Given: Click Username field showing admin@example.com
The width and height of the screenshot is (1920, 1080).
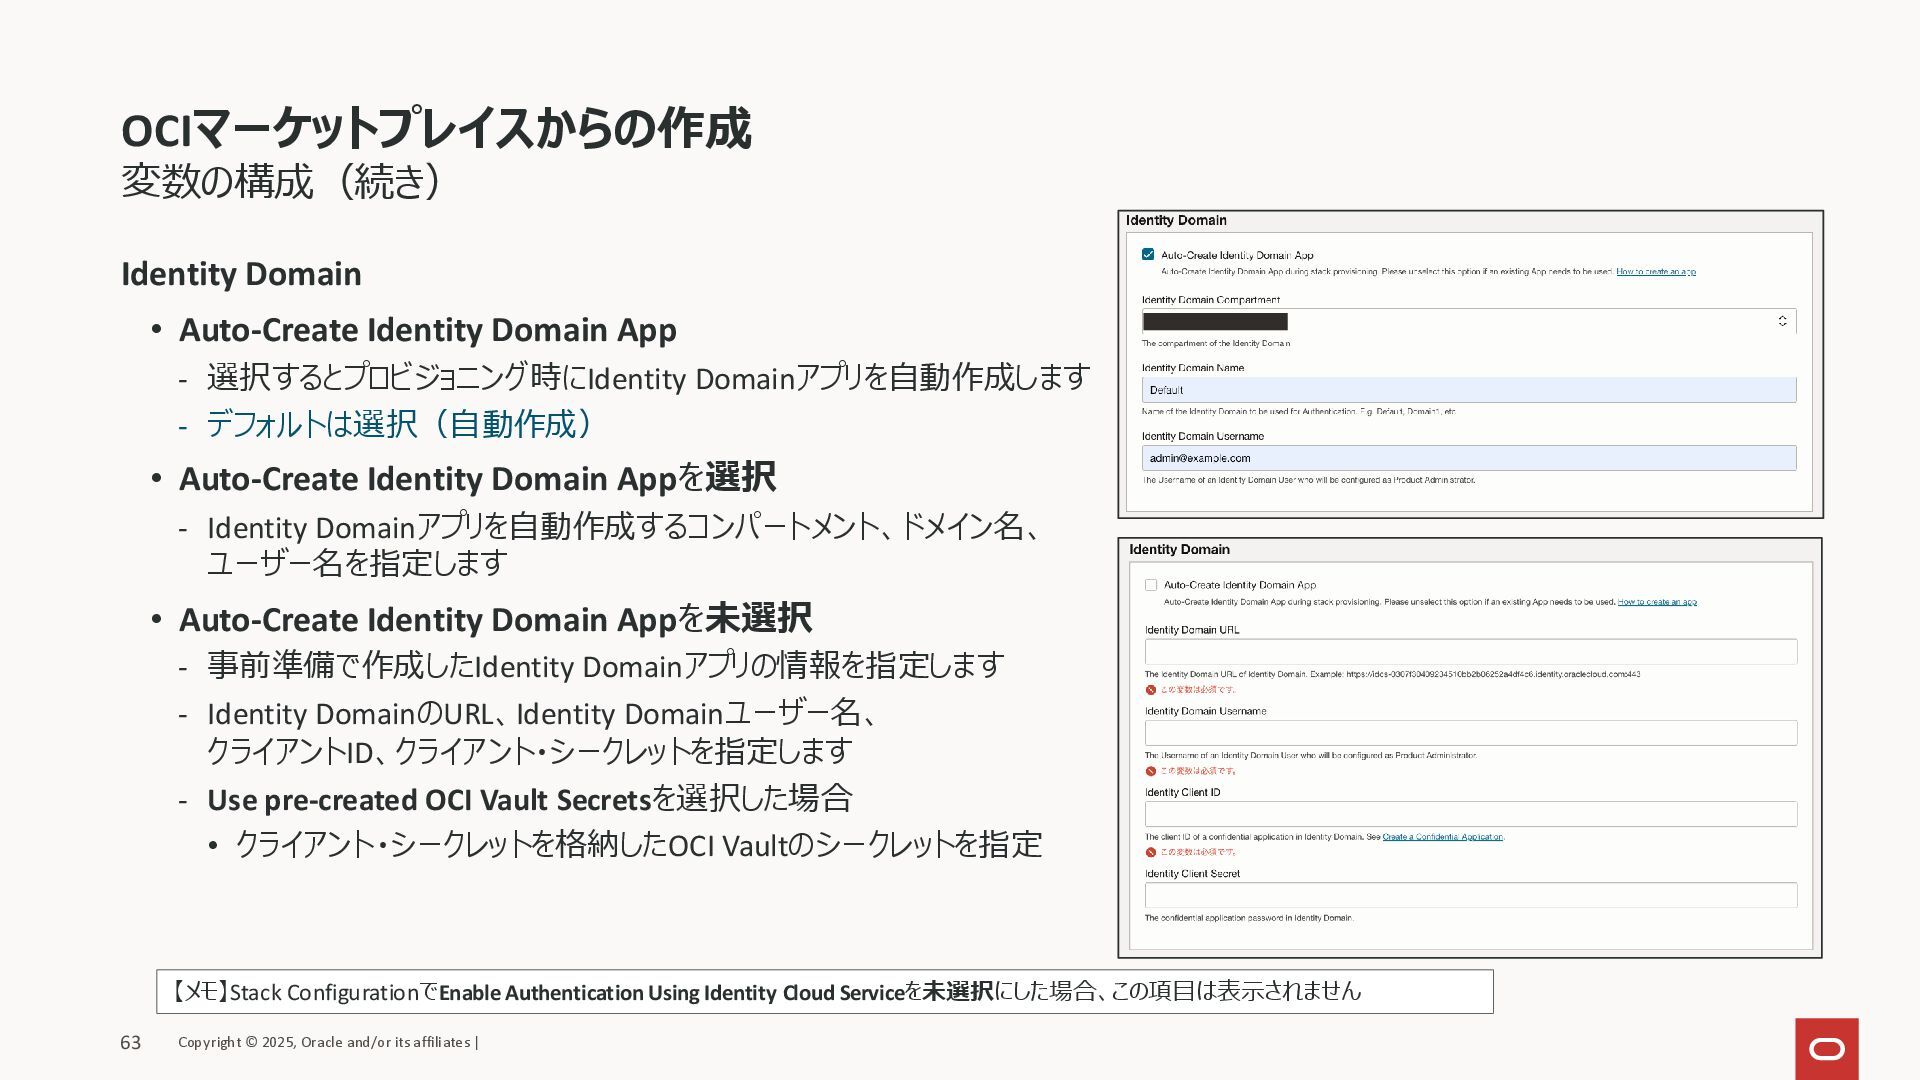Looking at the screenshot, I should point(1468,458).
